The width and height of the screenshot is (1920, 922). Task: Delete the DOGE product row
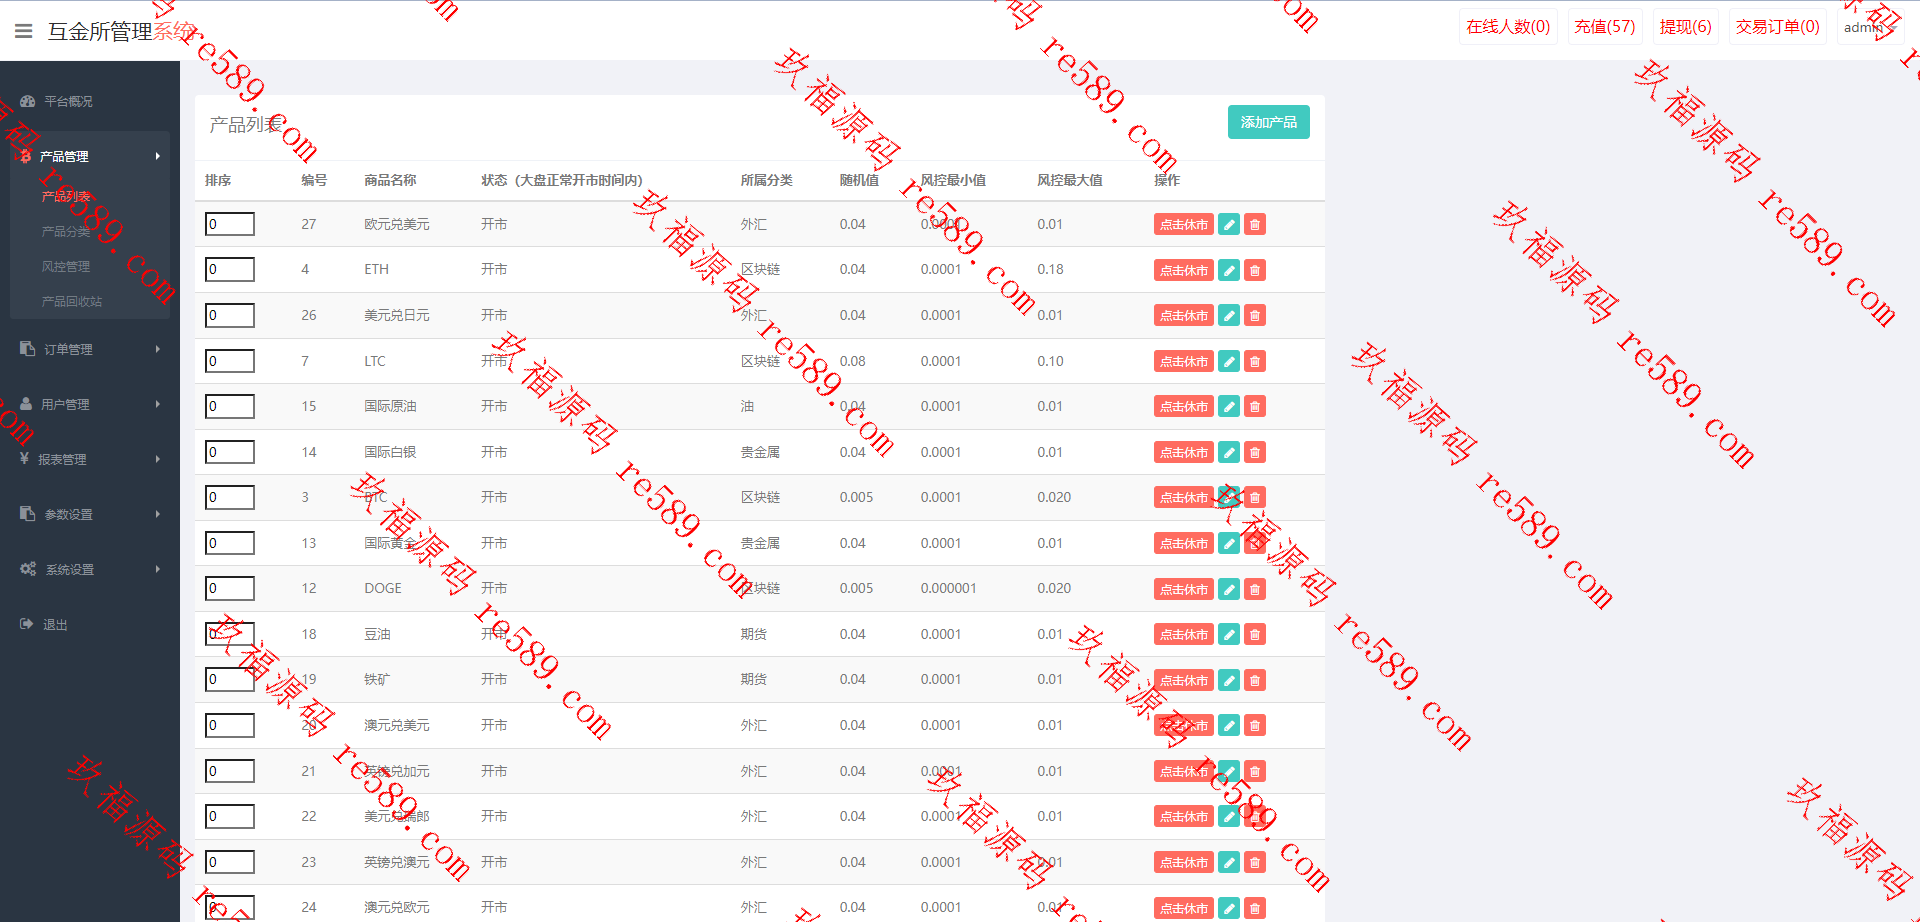tap(1255, 589)
